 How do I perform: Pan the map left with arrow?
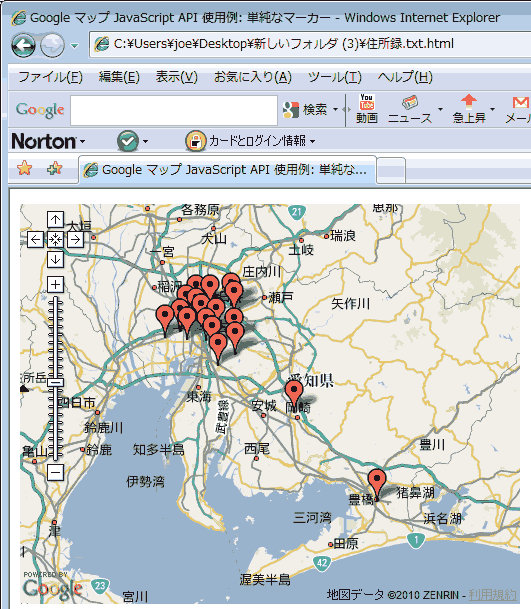pyautogui.click(x=35, y=240)
